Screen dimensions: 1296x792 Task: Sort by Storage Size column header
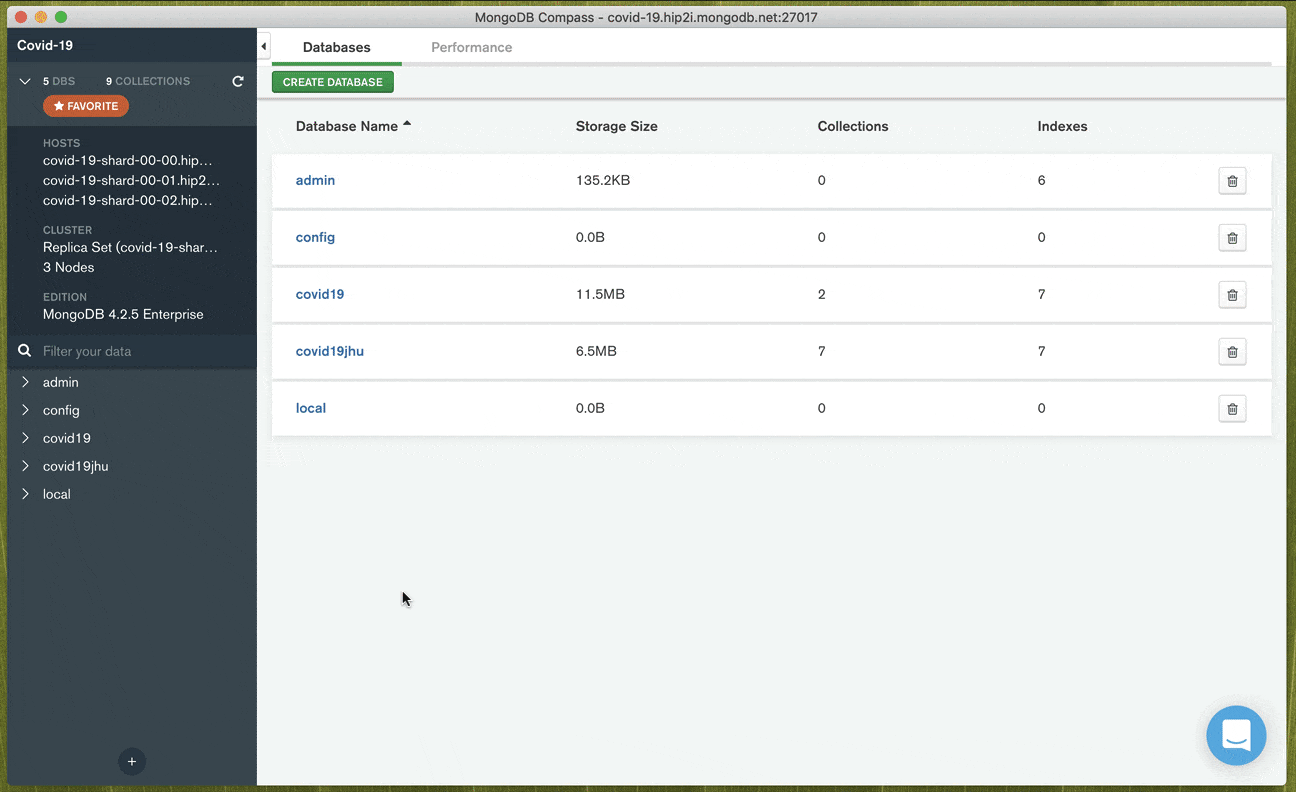pyautogui.click(x=617, y=126)
